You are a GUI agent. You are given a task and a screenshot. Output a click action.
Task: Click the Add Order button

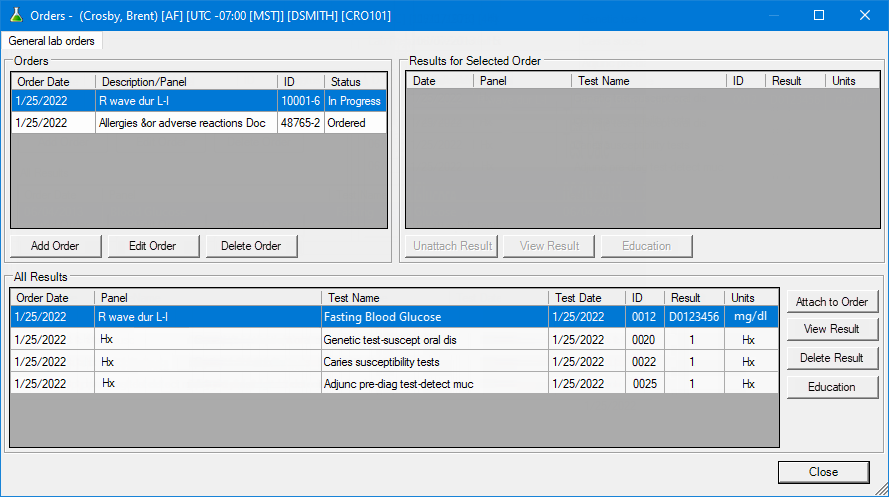point(55,246)
